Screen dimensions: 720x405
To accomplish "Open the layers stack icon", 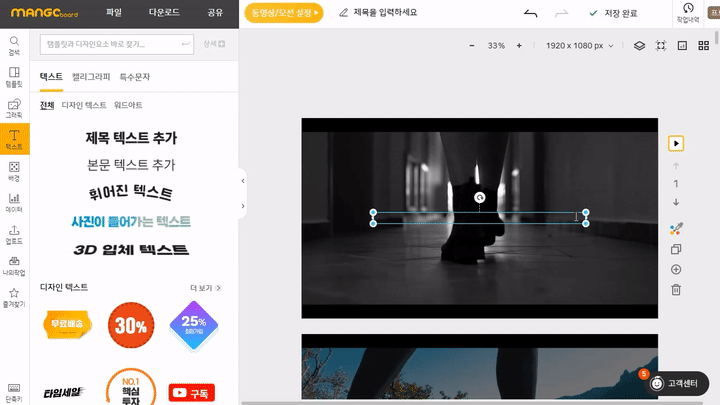I will coord(639,46).
